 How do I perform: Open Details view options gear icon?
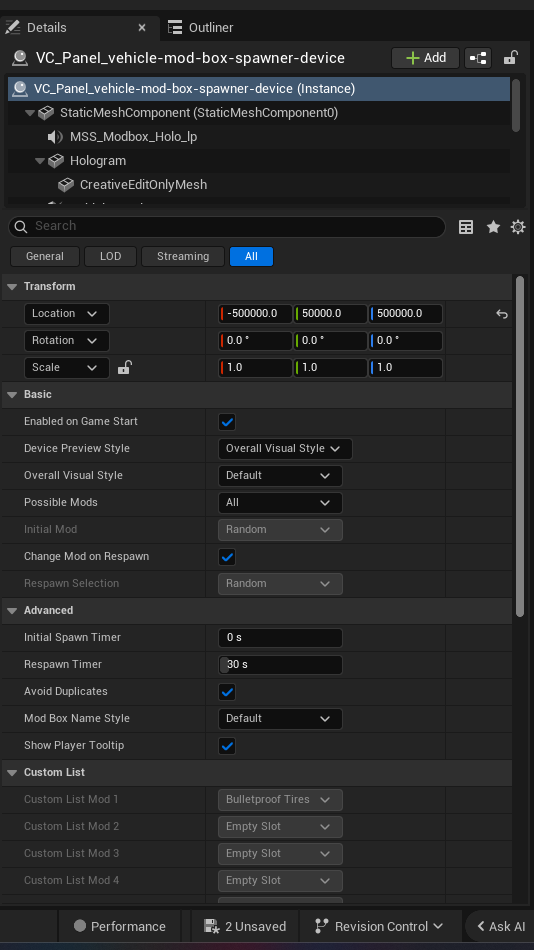pyautogui.click(x=518, y=227)
